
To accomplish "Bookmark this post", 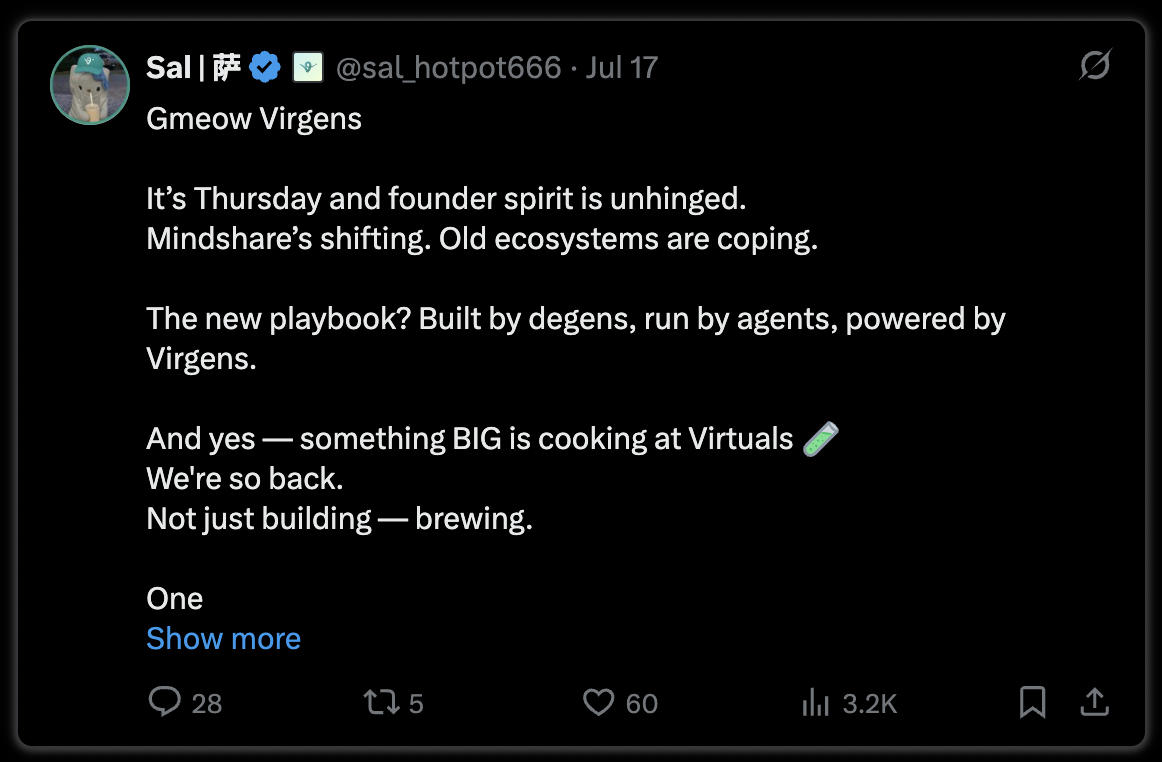I will [x=1032, y=702].
